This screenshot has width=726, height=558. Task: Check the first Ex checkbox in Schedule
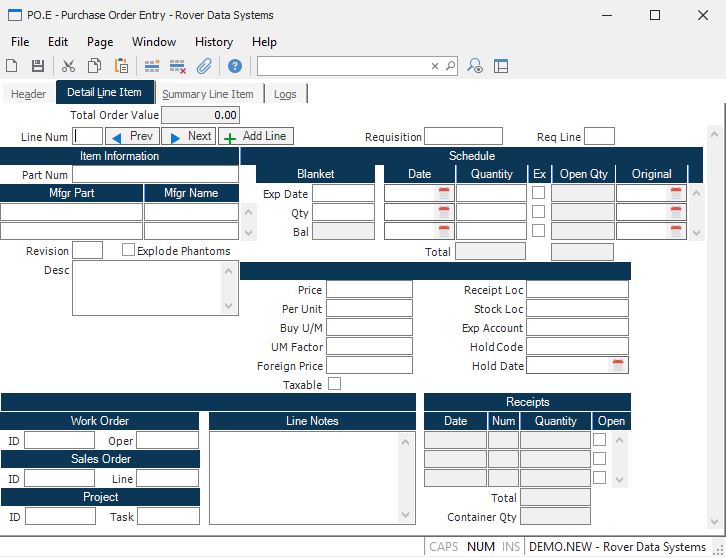(x=538, y=192)
